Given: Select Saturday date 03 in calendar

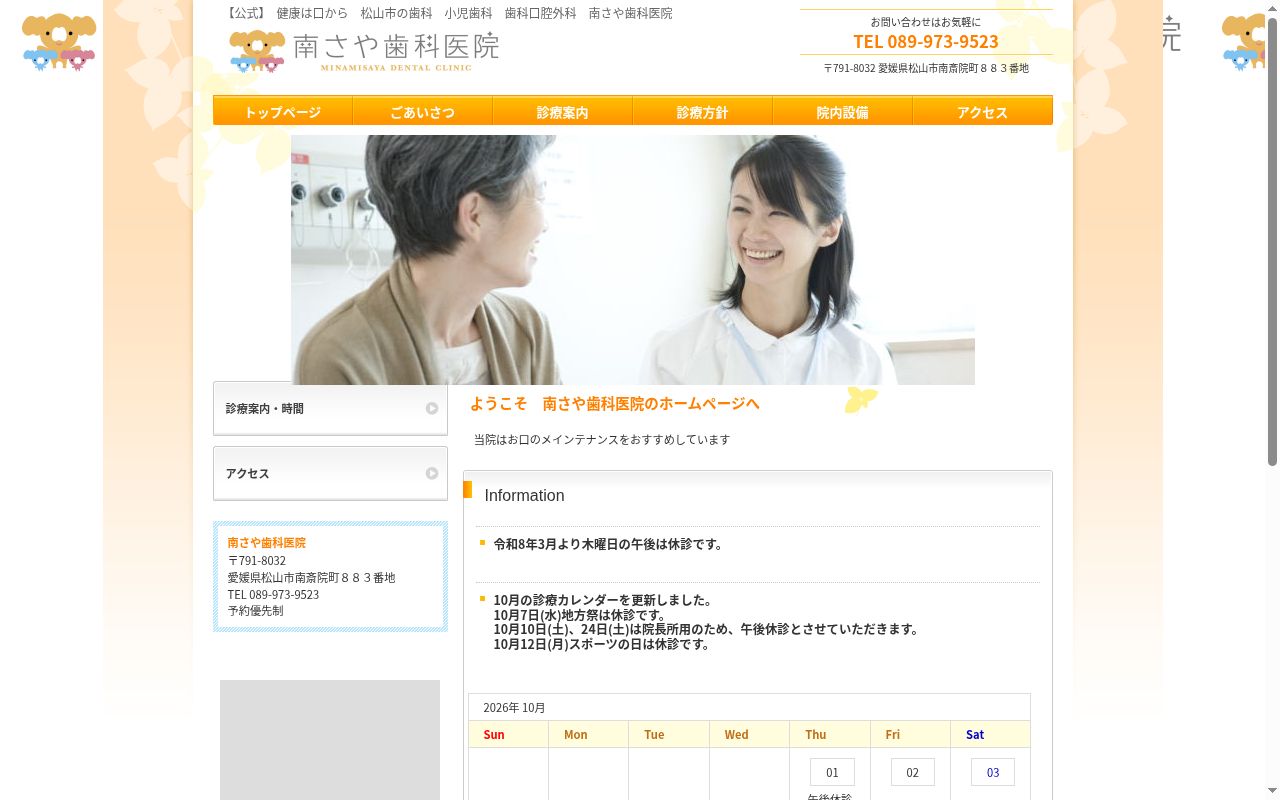Looking at the screenshot, I should [993, 772].
